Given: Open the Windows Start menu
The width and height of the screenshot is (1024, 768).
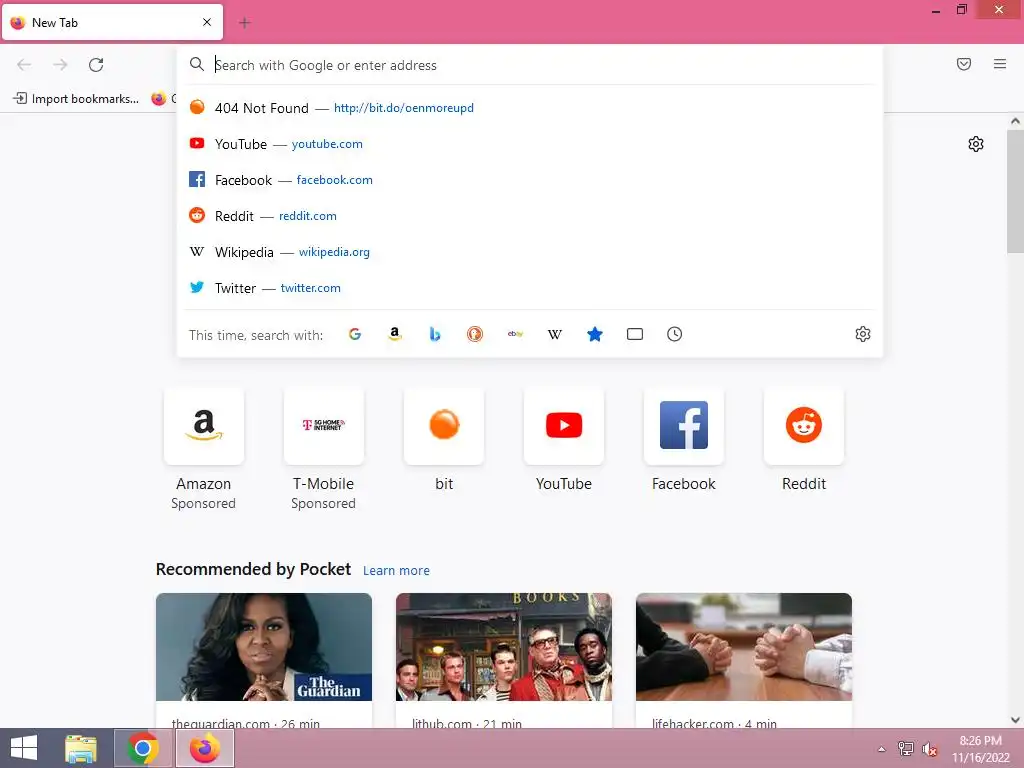Looking at the screenshot, I should click(x=24, y=748).
